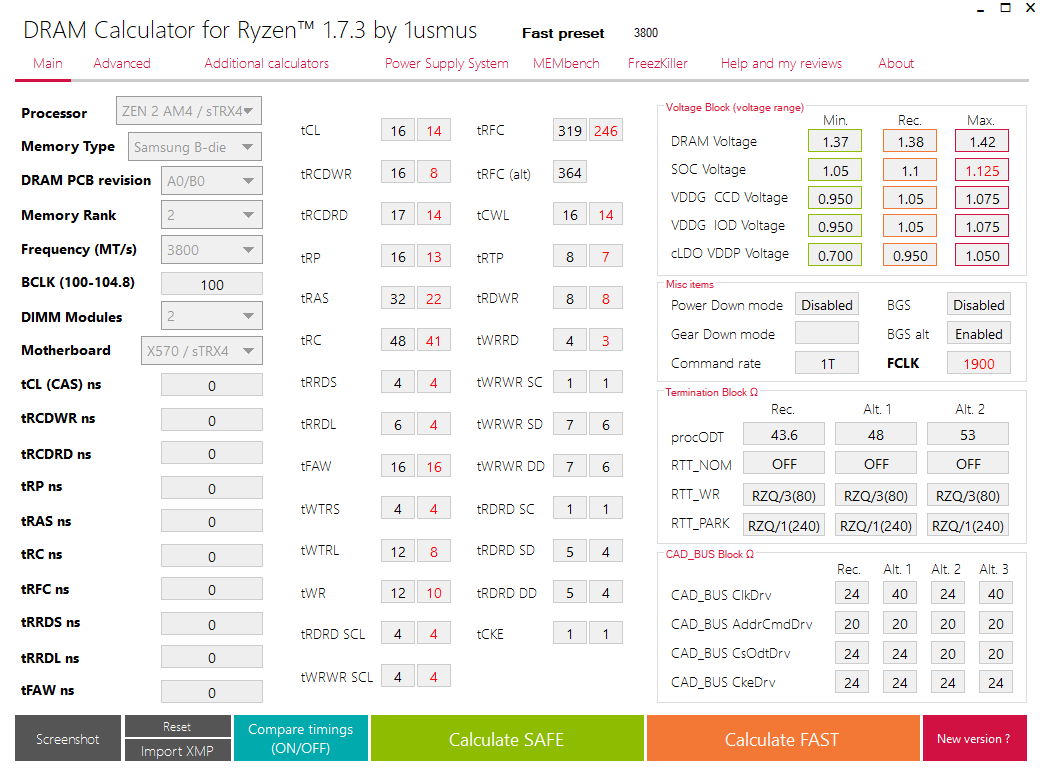The image size is (1045, 780).
Task: Click the Screenshot button
Action: (68, 738)
